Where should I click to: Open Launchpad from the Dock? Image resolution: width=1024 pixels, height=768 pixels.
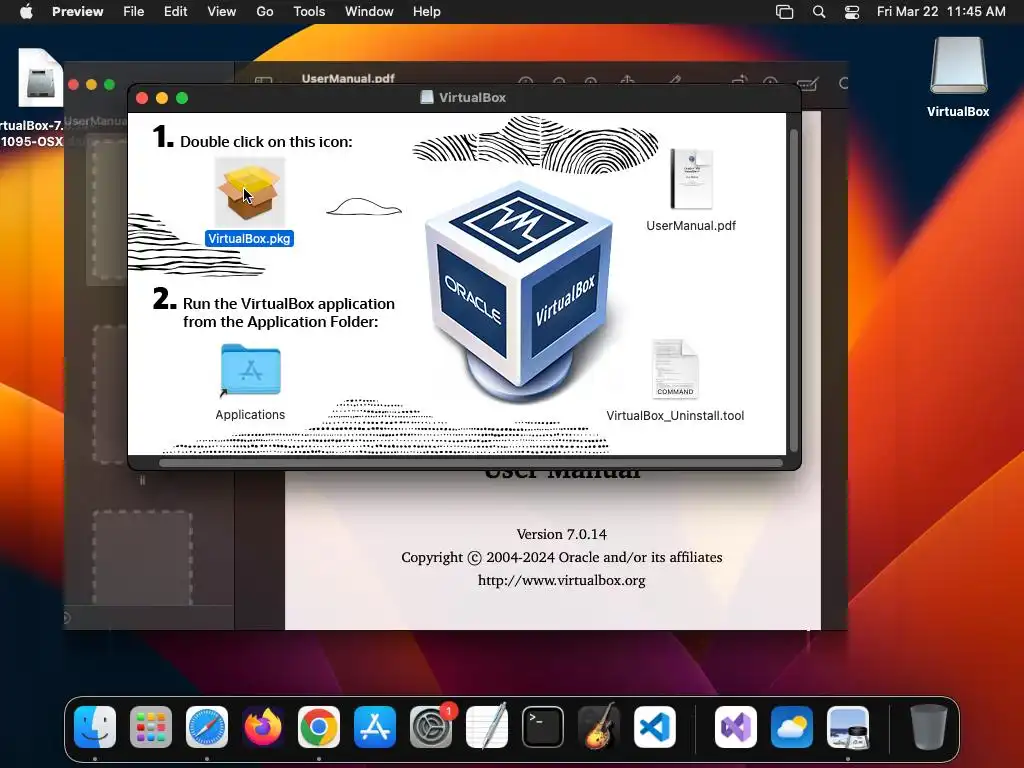(151, 727)
